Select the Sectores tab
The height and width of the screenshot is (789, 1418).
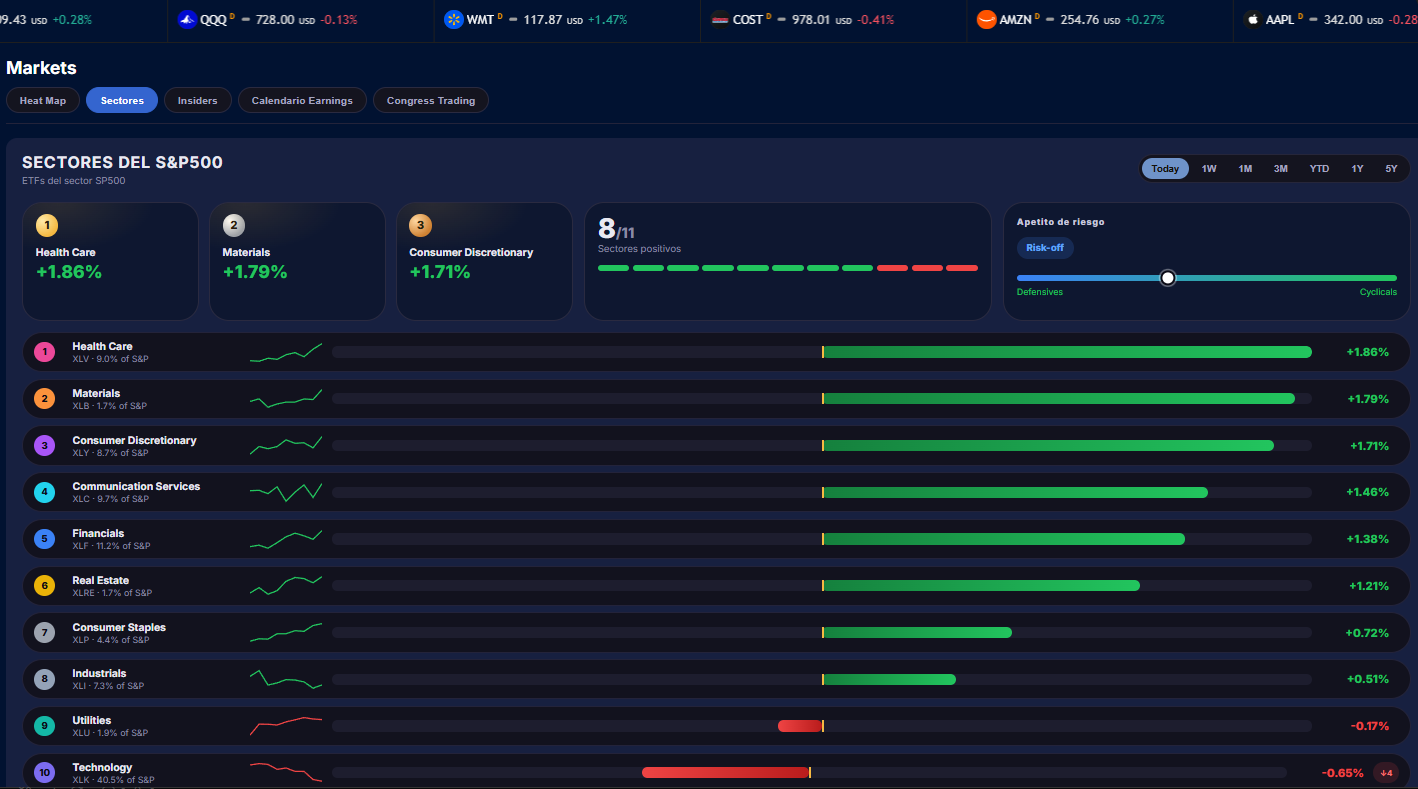pyautogui.click(x=122, y=100)
